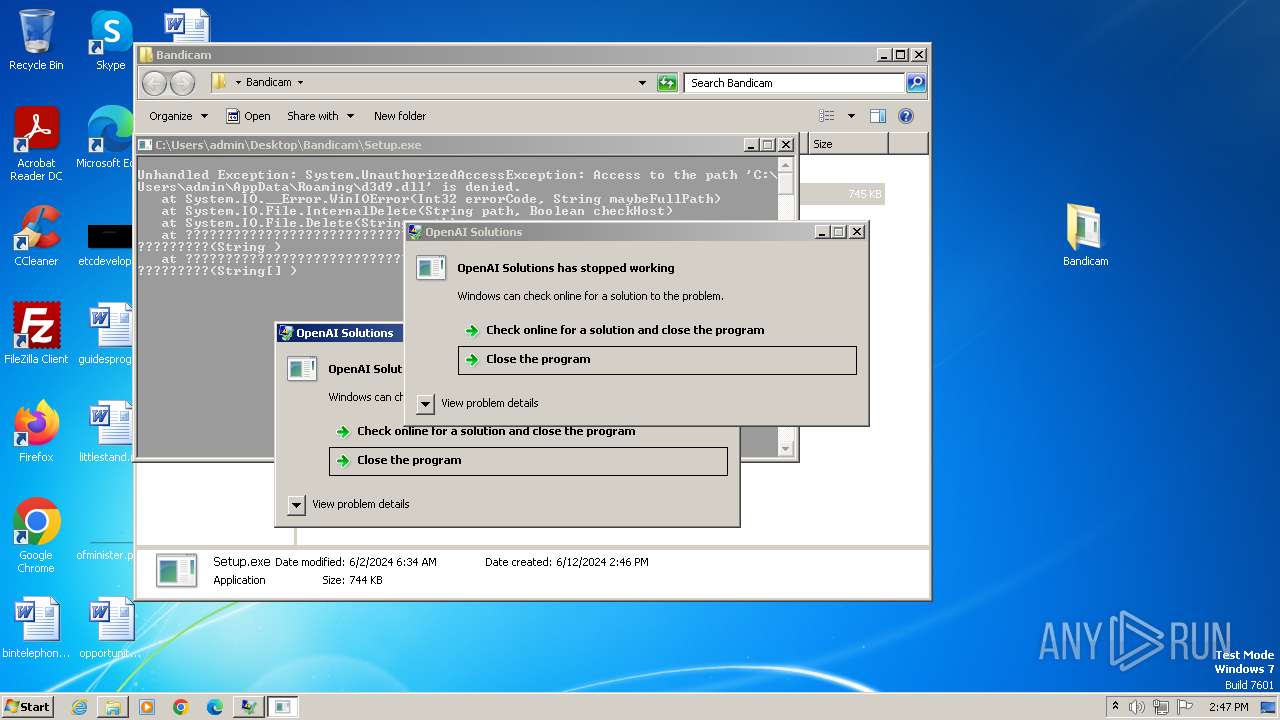Open the CCleaner desktop shortcut
1280x720 pixels.
point(36,235)
